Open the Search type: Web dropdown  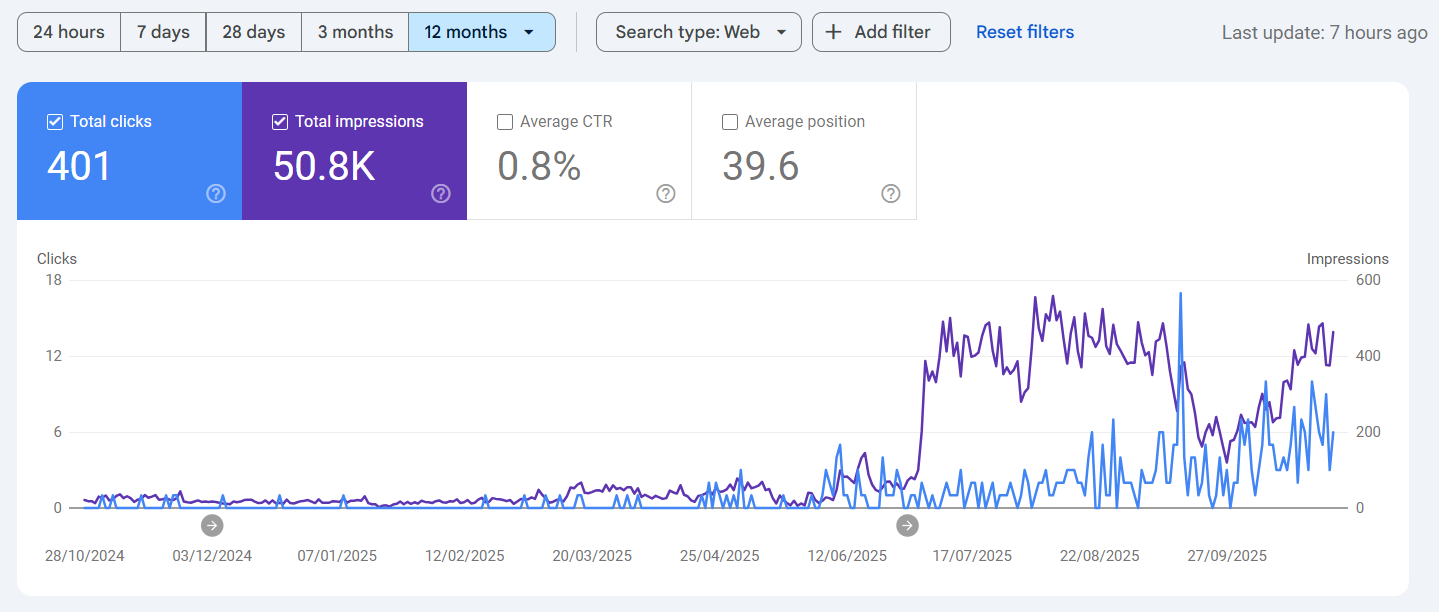tap(698, 31)
